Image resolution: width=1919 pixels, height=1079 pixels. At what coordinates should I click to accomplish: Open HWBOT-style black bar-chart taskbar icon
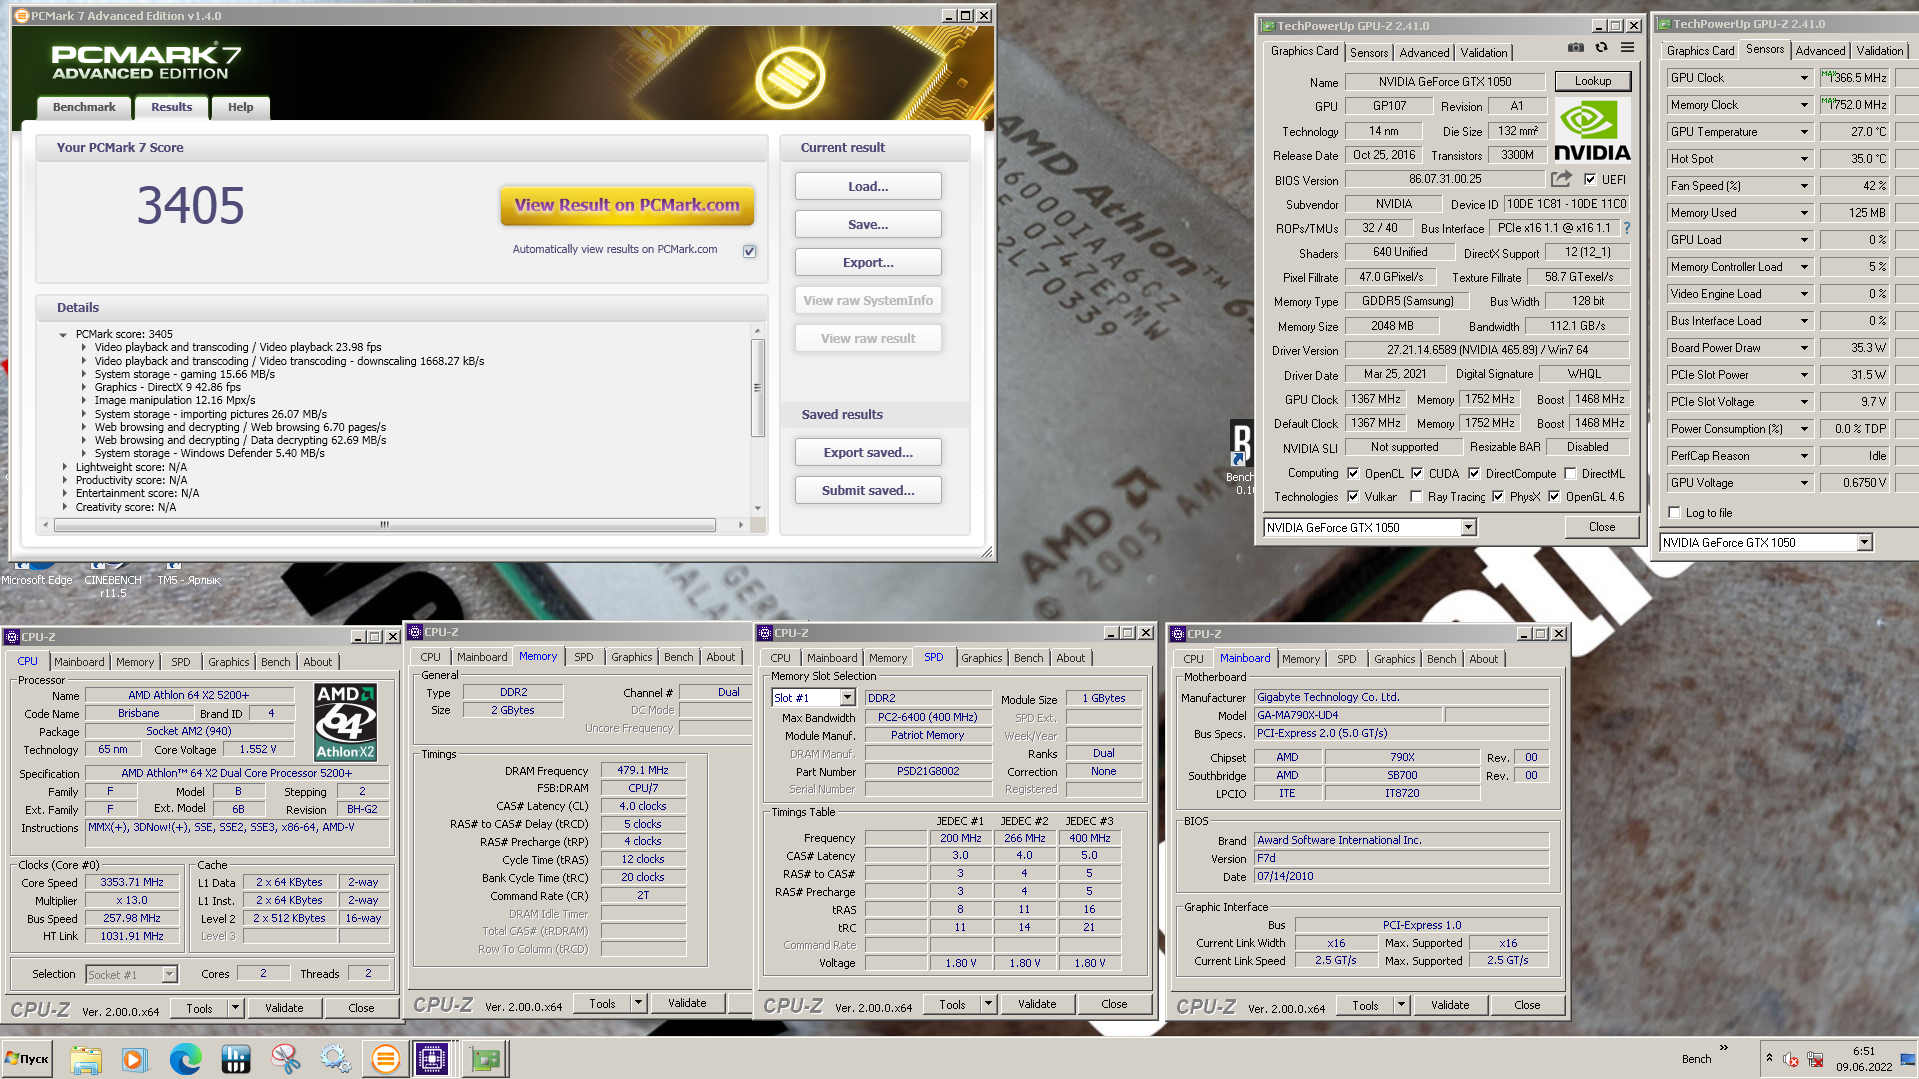(236, 1058)
